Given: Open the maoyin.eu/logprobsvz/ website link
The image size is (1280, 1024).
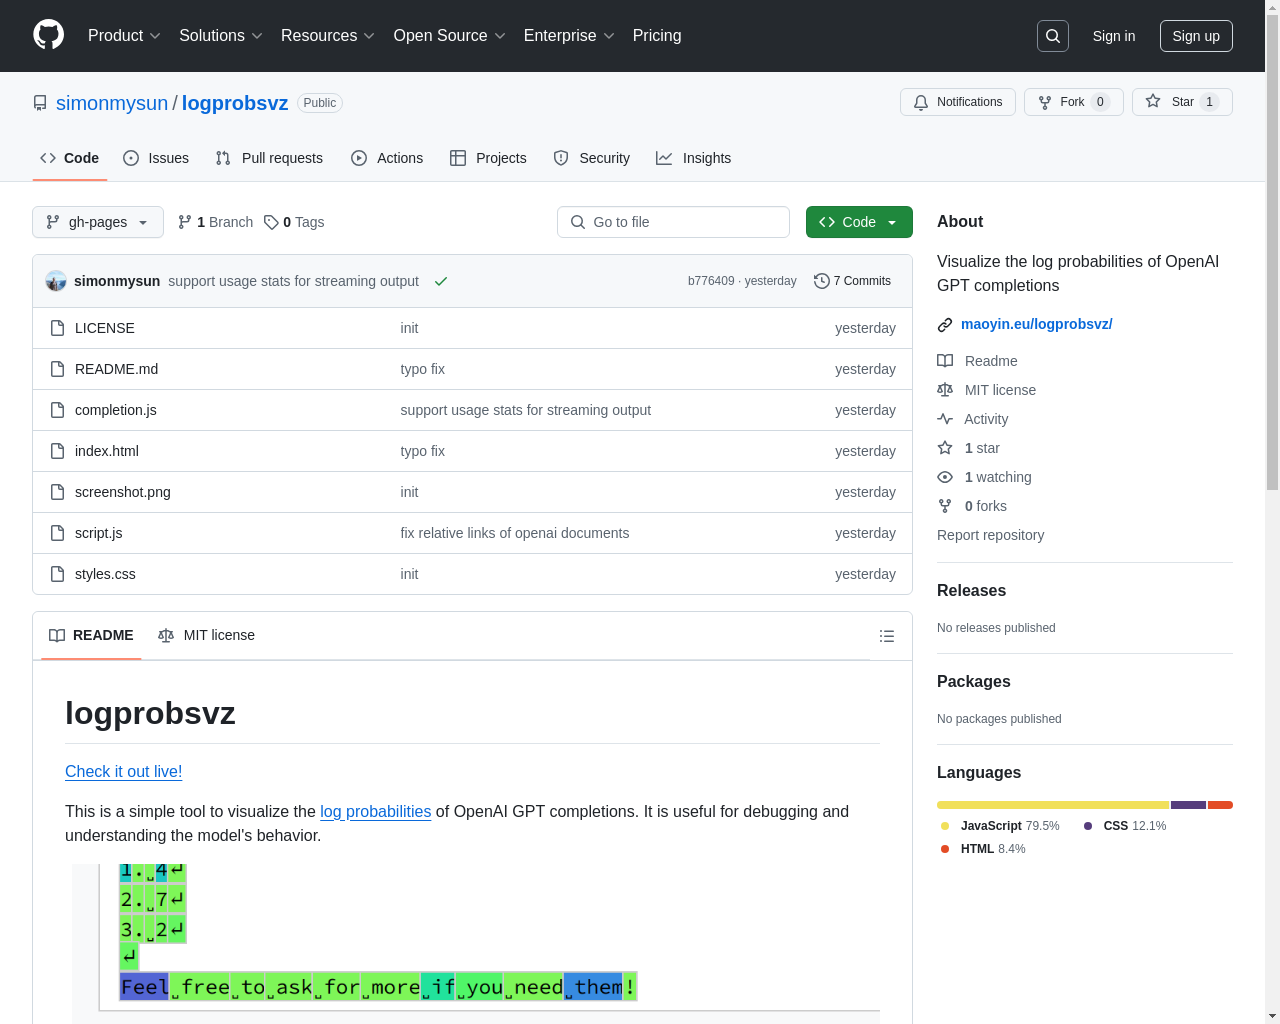Looking at the screenshot, I should click(x=1036, y=324).
